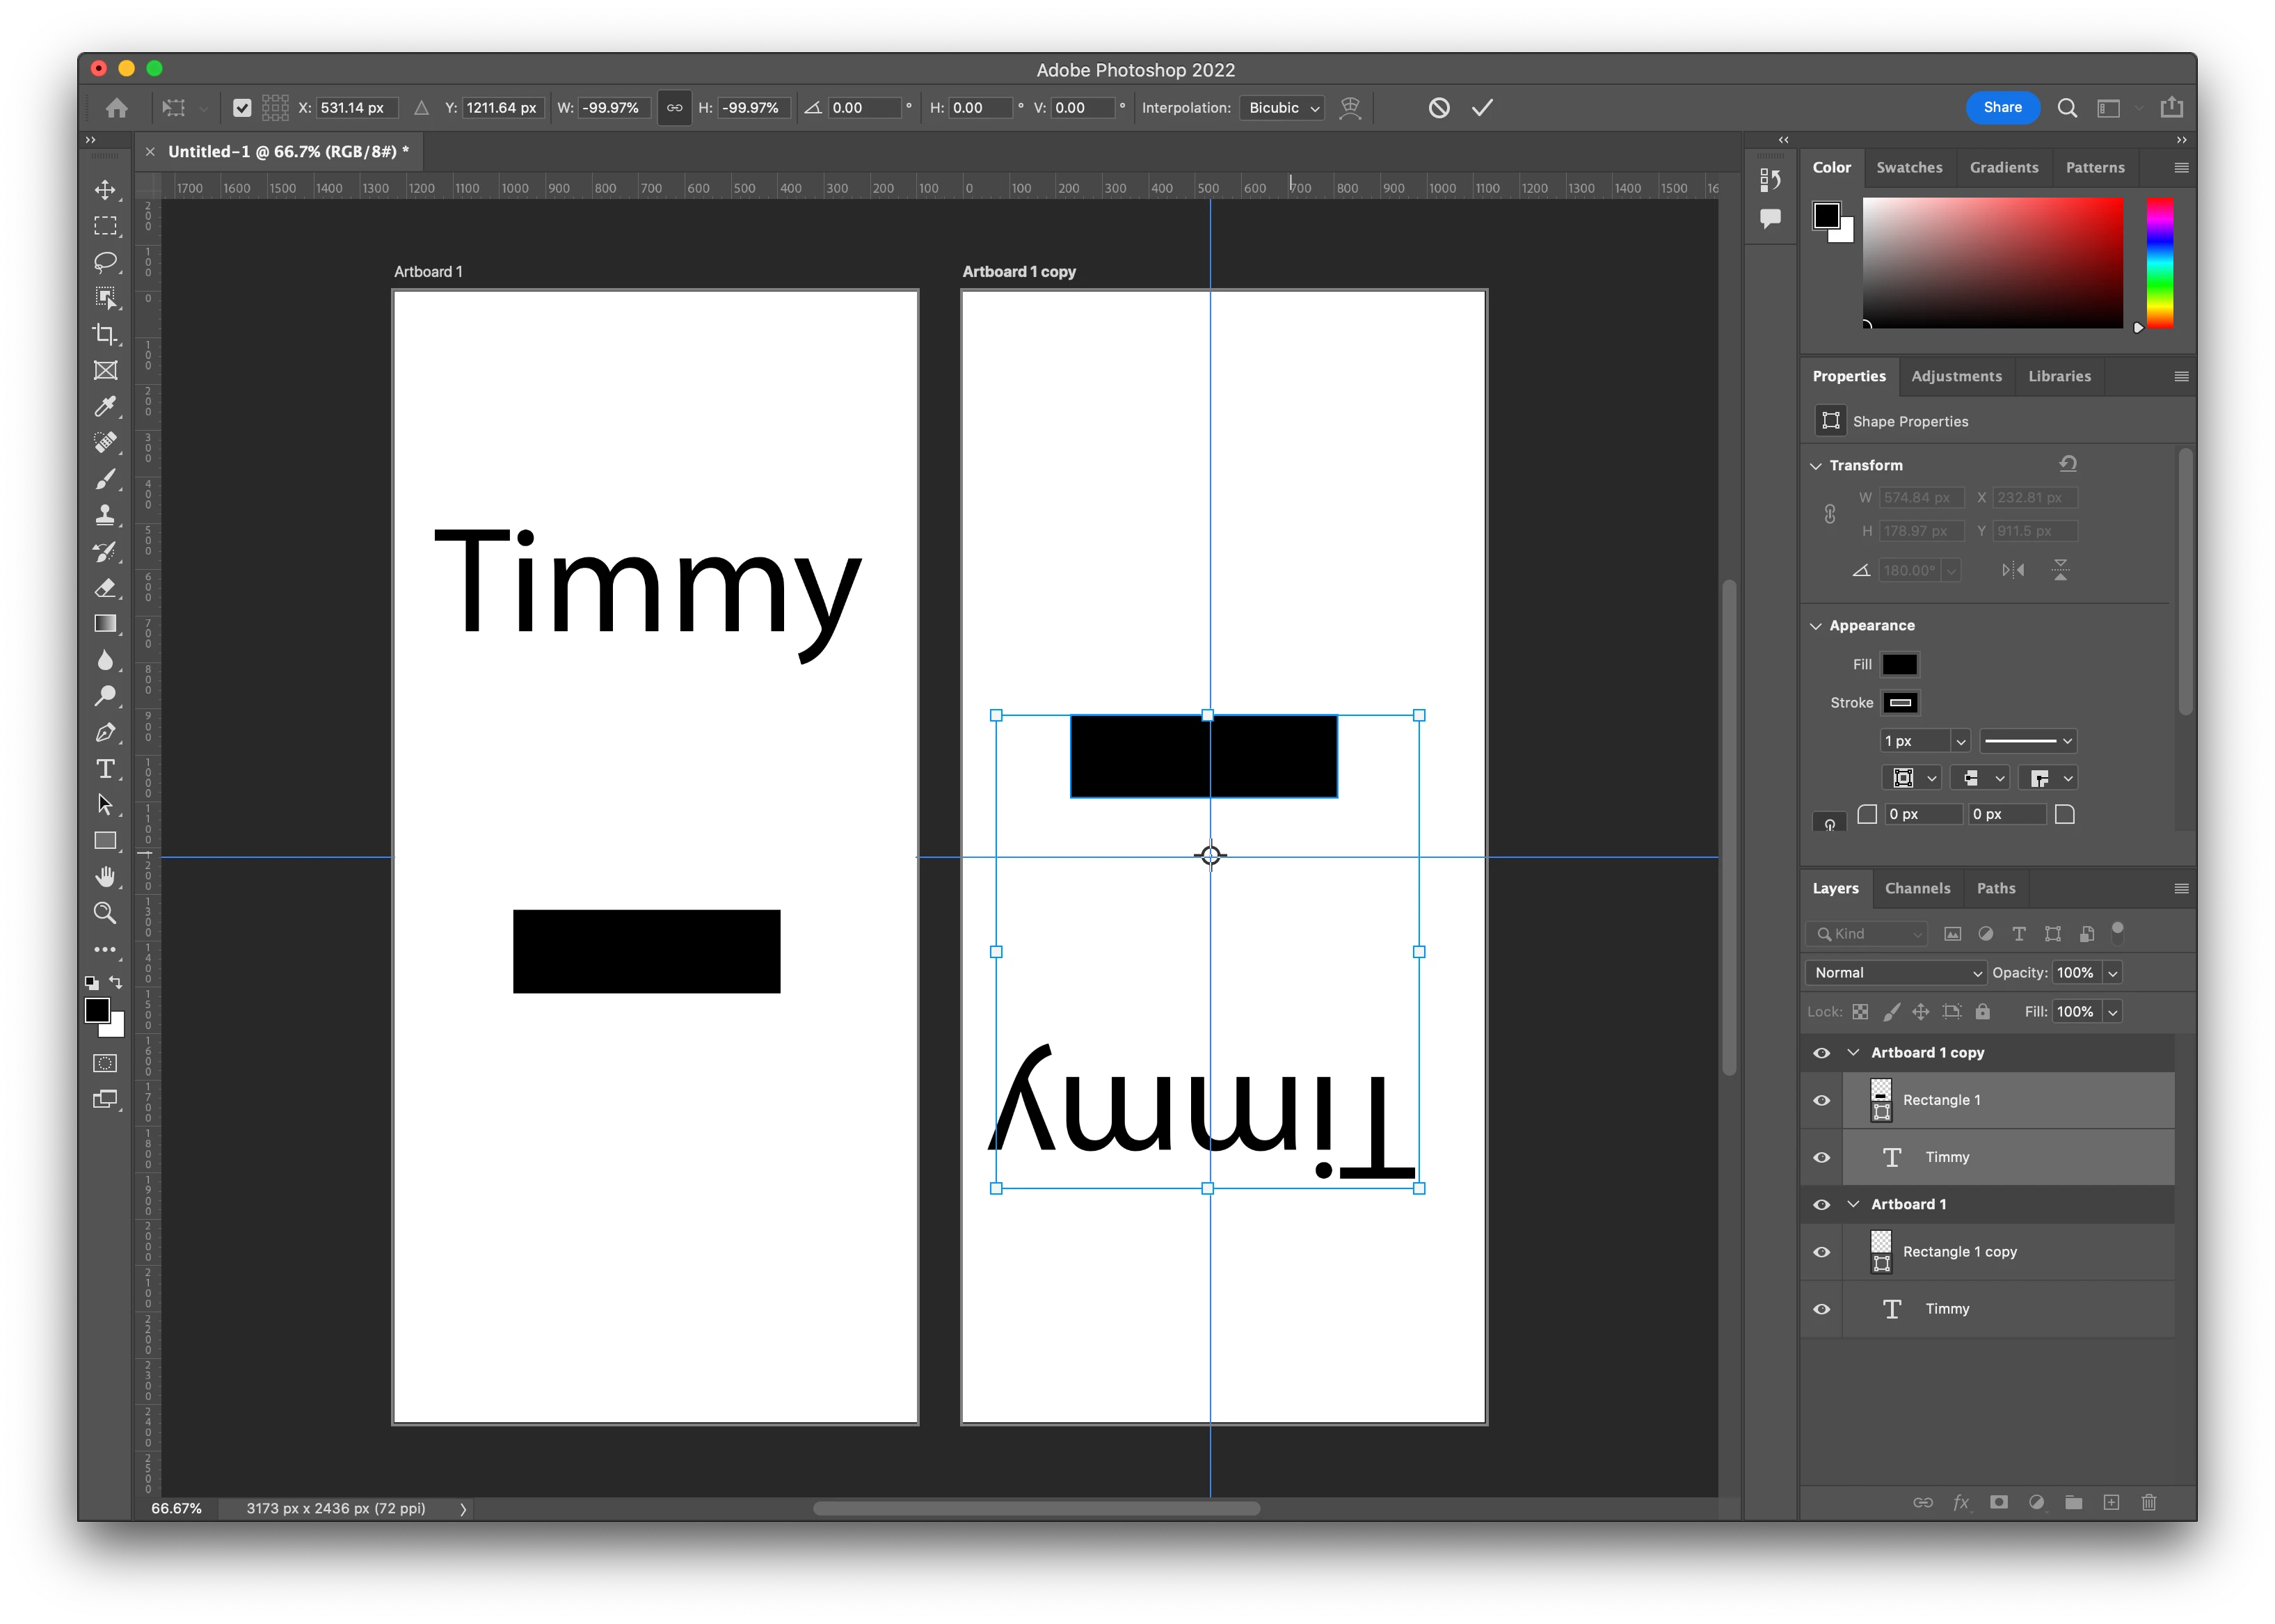Click the Fill color swatch in Appearance
The height and width of the screenshot is (1624, 2275).
click(x=1900, y=664)
